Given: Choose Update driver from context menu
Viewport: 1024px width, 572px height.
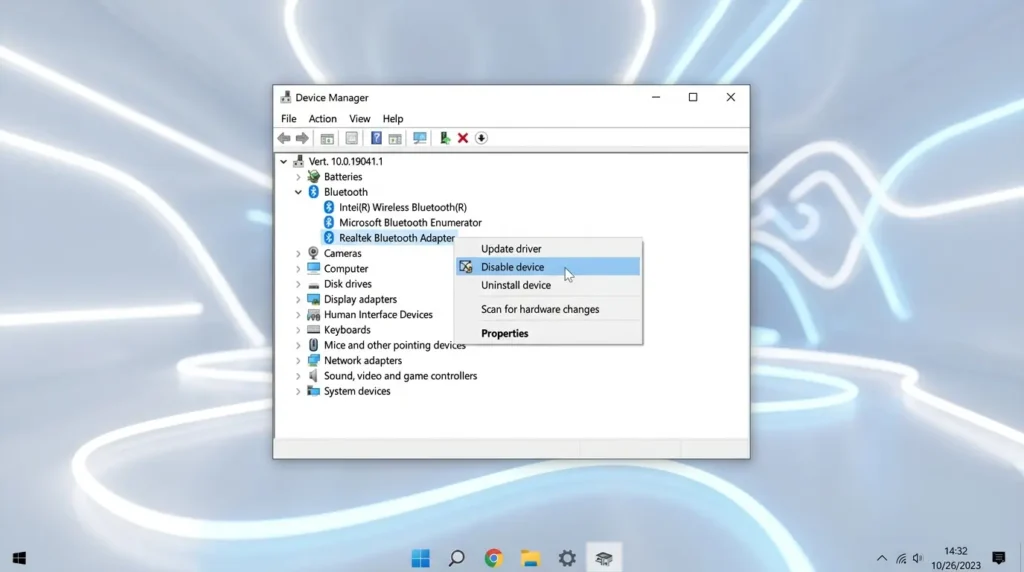Looking at the screenshot, I should tap(548, 249).
